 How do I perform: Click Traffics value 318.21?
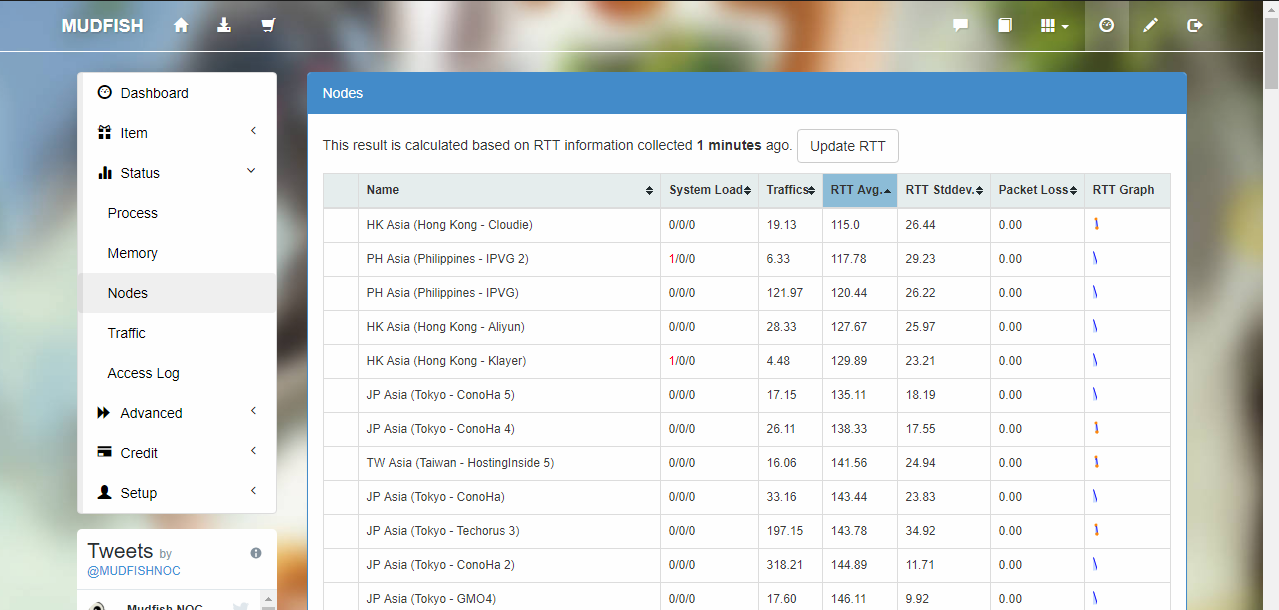785,565
